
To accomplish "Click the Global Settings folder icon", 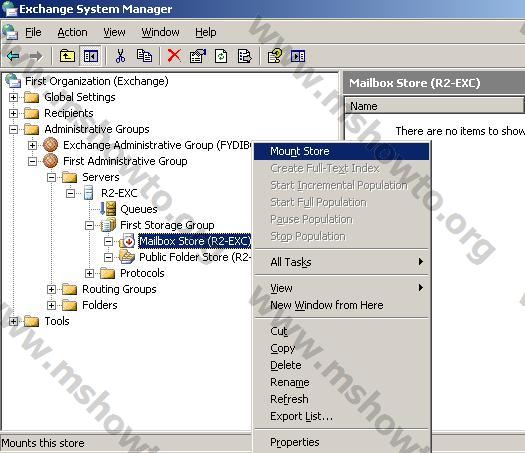I will click(x=32, y=97).
